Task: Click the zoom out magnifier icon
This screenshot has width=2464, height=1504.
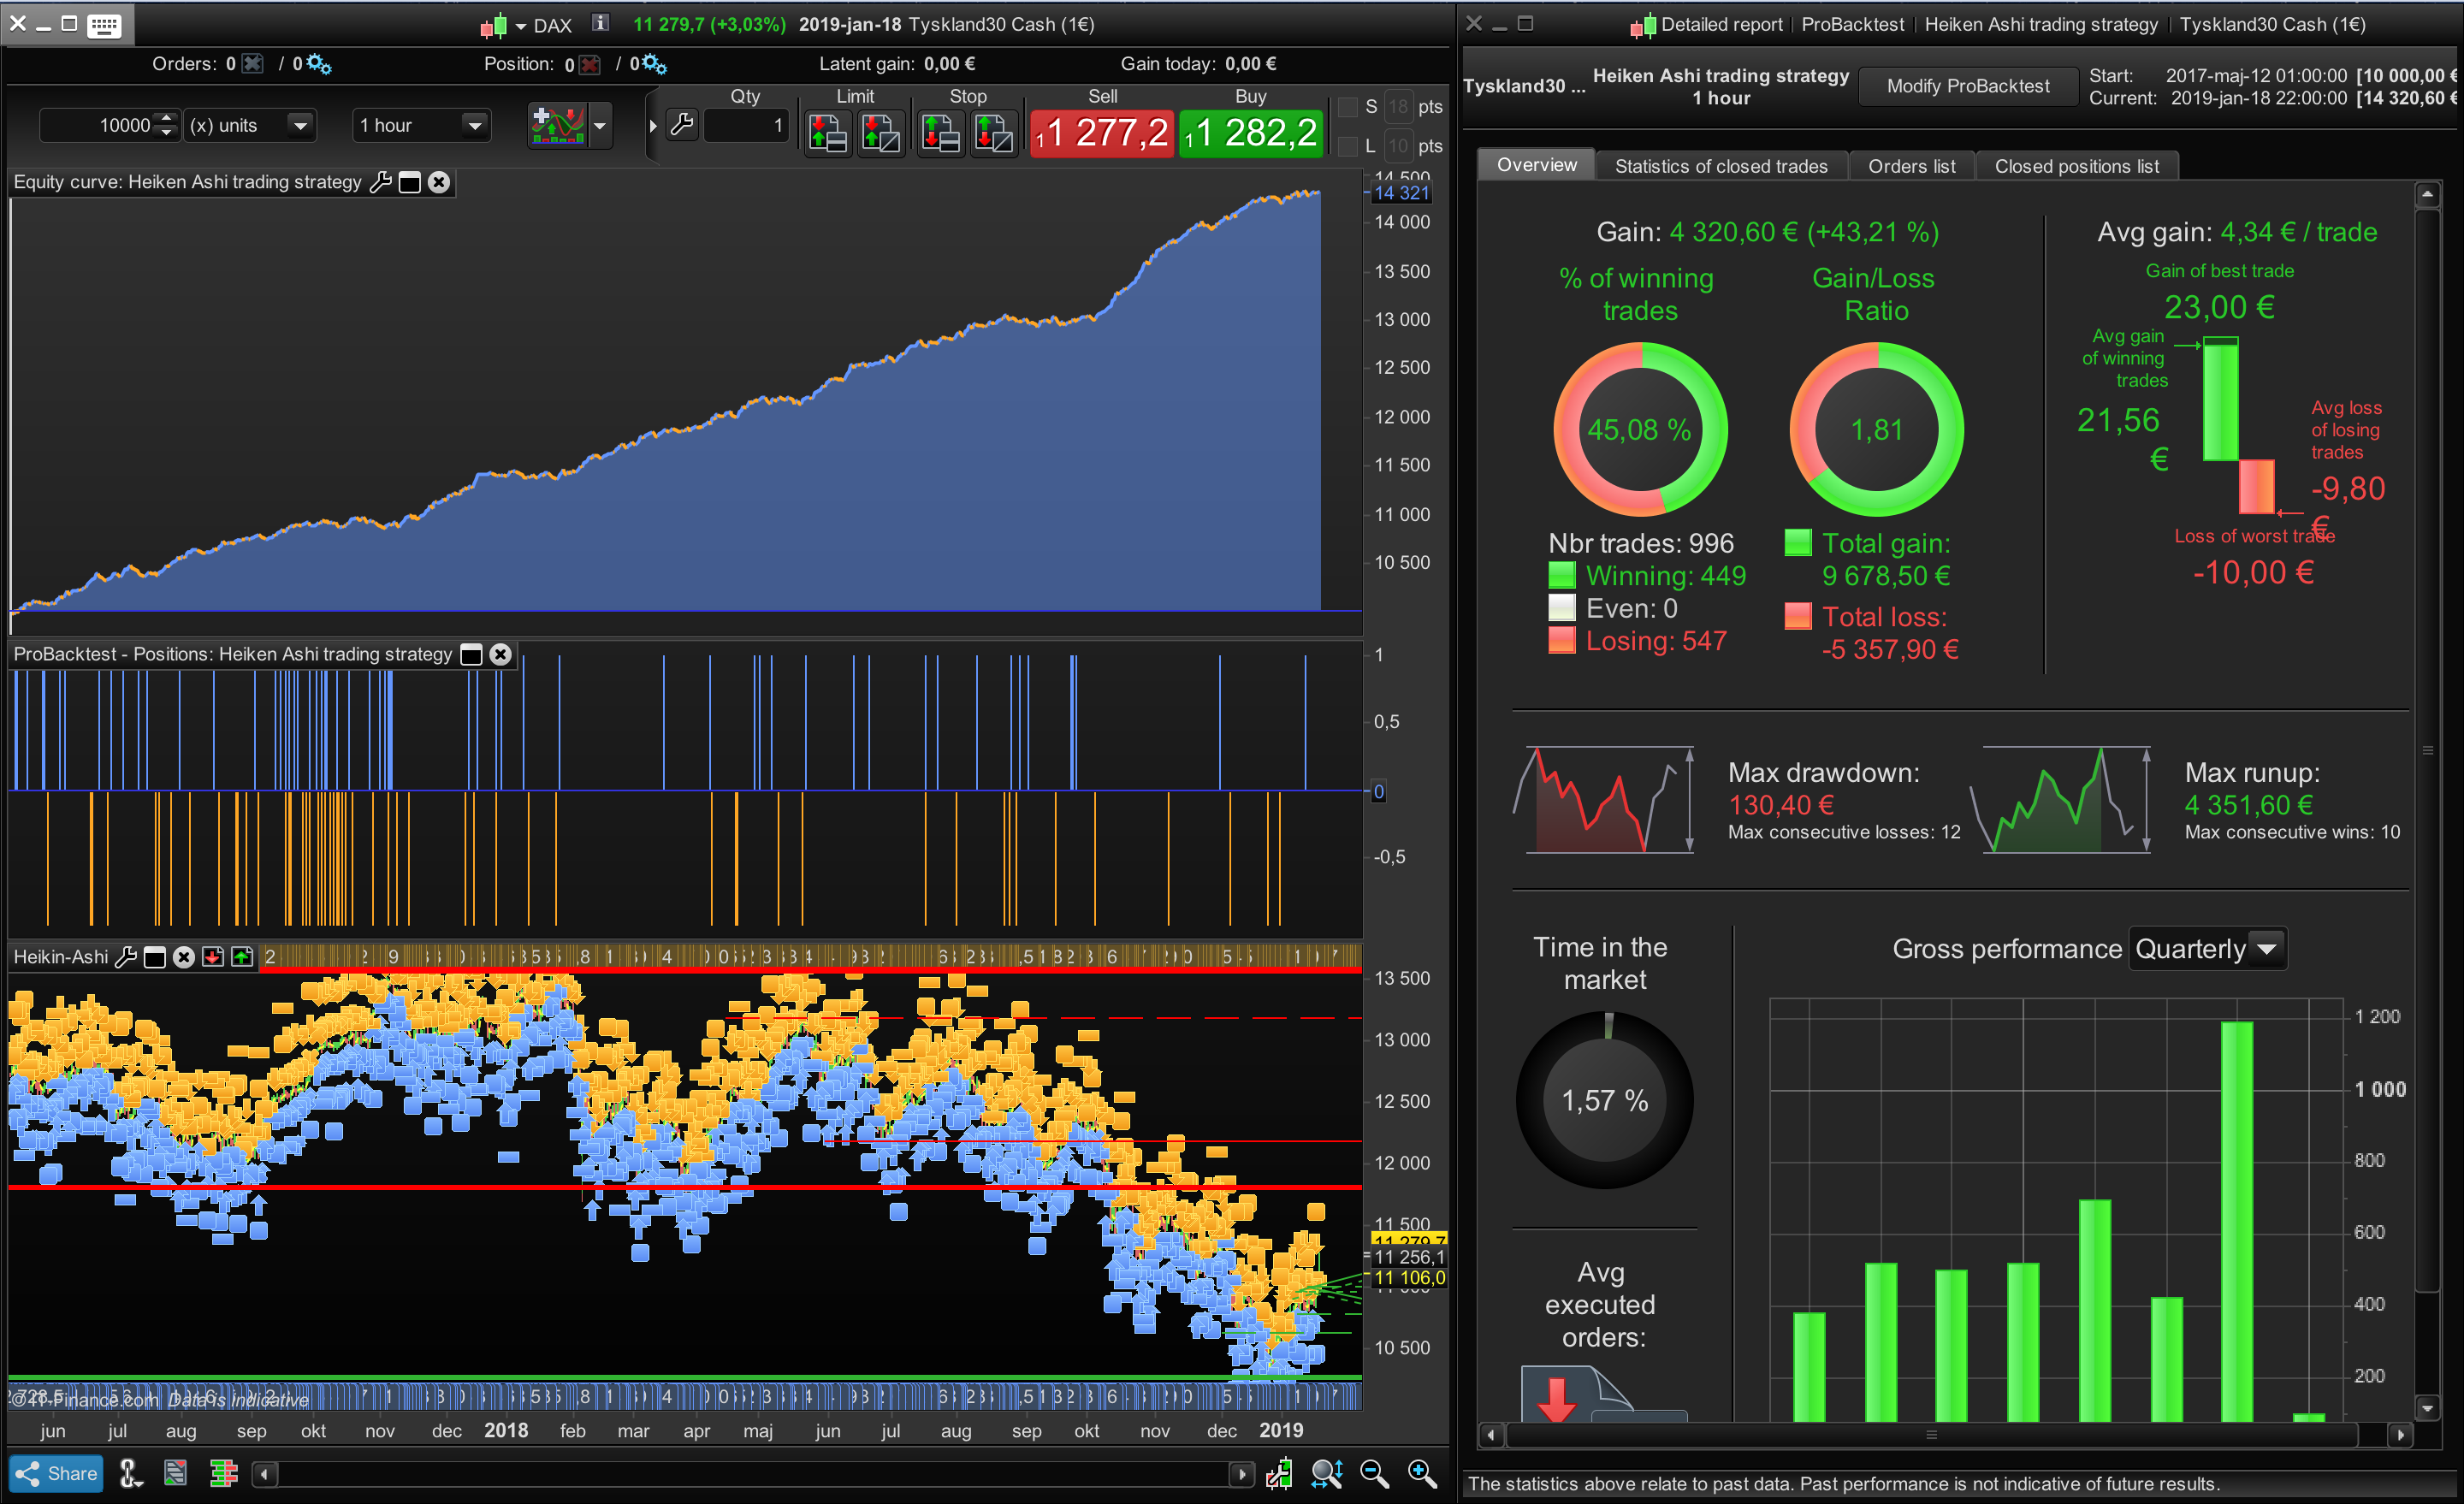Action: (x=1374, y=1473)
